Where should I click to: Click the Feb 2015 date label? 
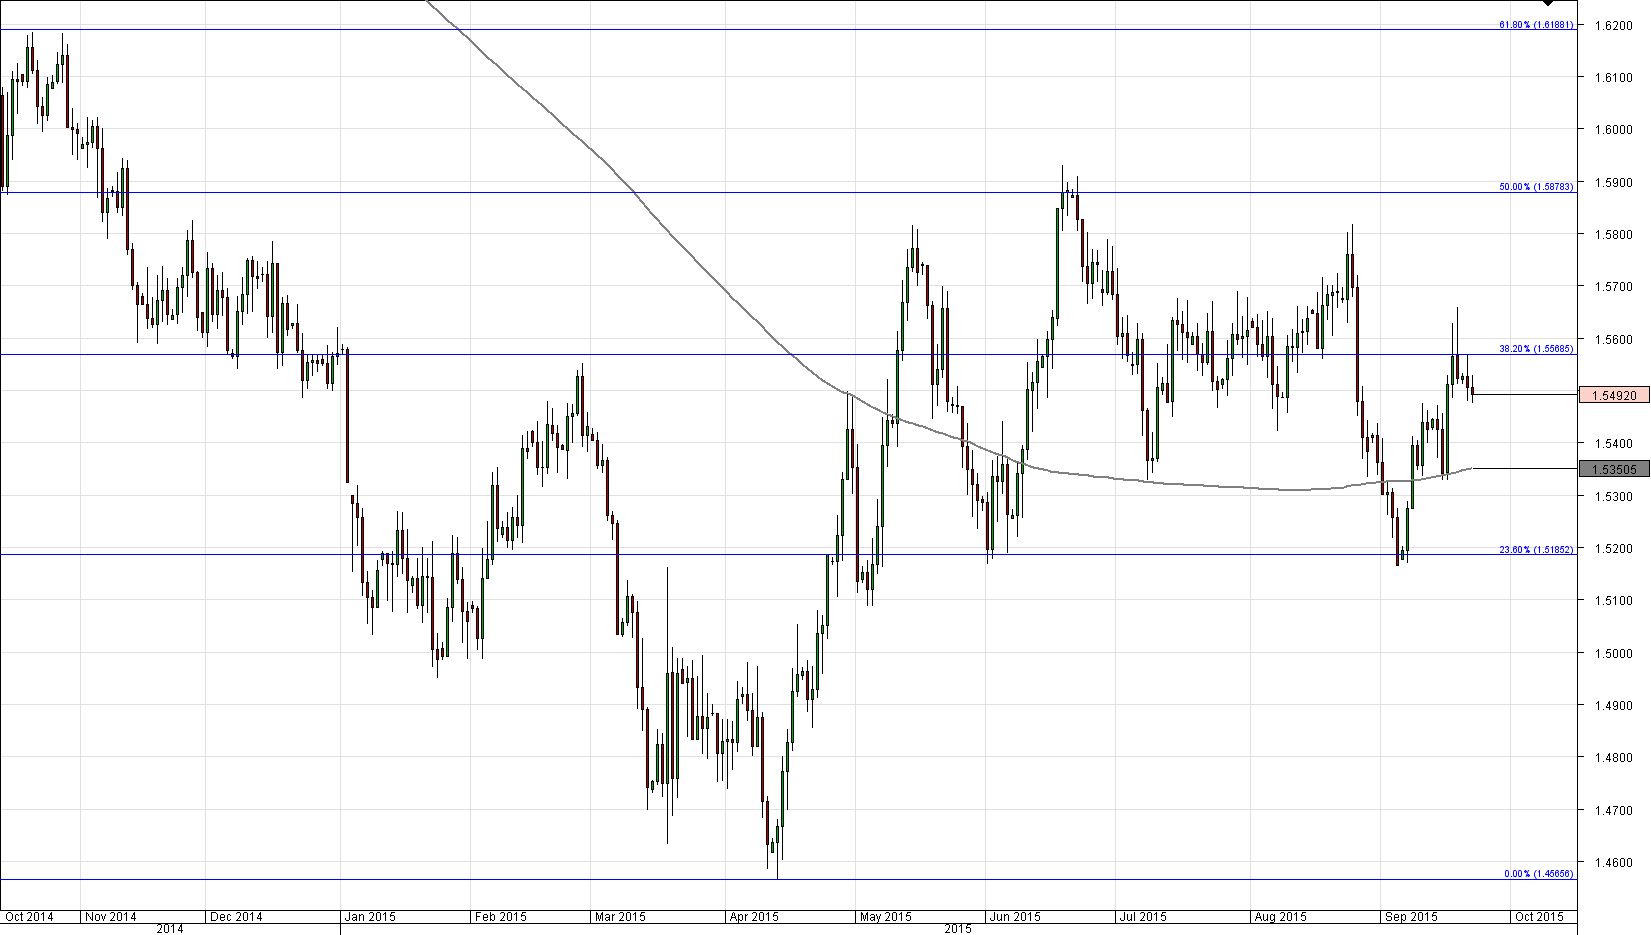point(500,916)
